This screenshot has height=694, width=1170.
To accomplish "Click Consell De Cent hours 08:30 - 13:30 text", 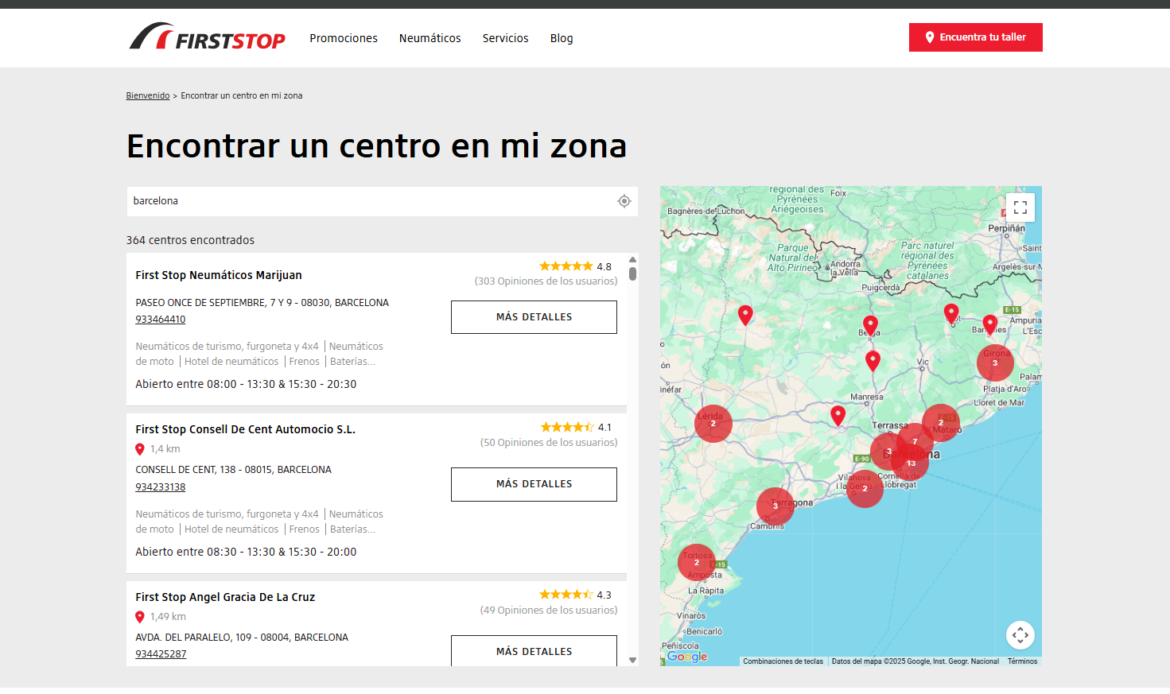I will (245, 552).
